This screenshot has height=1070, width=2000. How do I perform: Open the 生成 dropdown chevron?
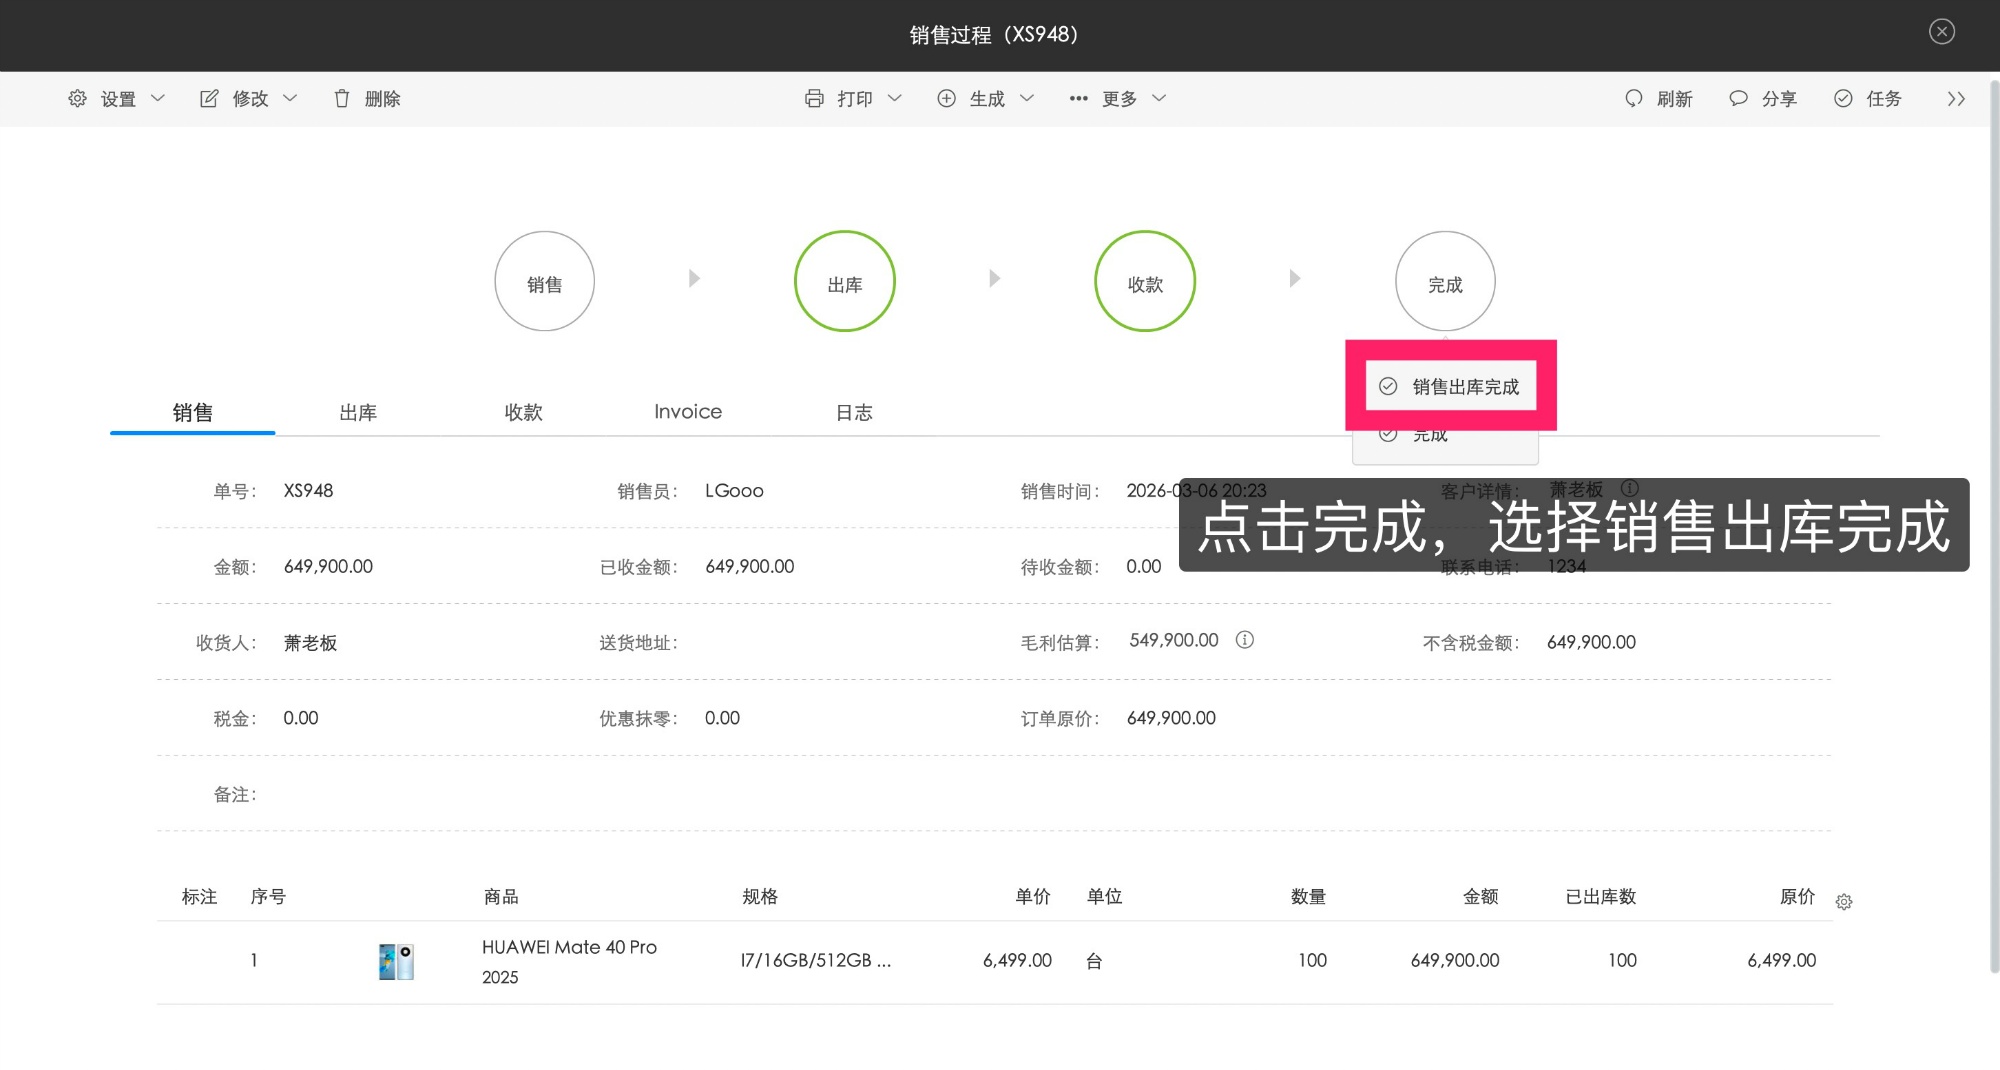[1026, 98]
